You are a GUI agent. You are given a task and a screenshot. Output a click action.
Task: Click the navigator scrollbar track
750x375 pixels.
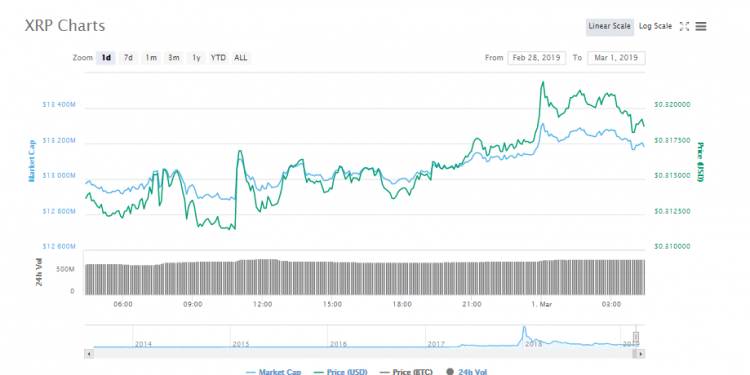364,353
